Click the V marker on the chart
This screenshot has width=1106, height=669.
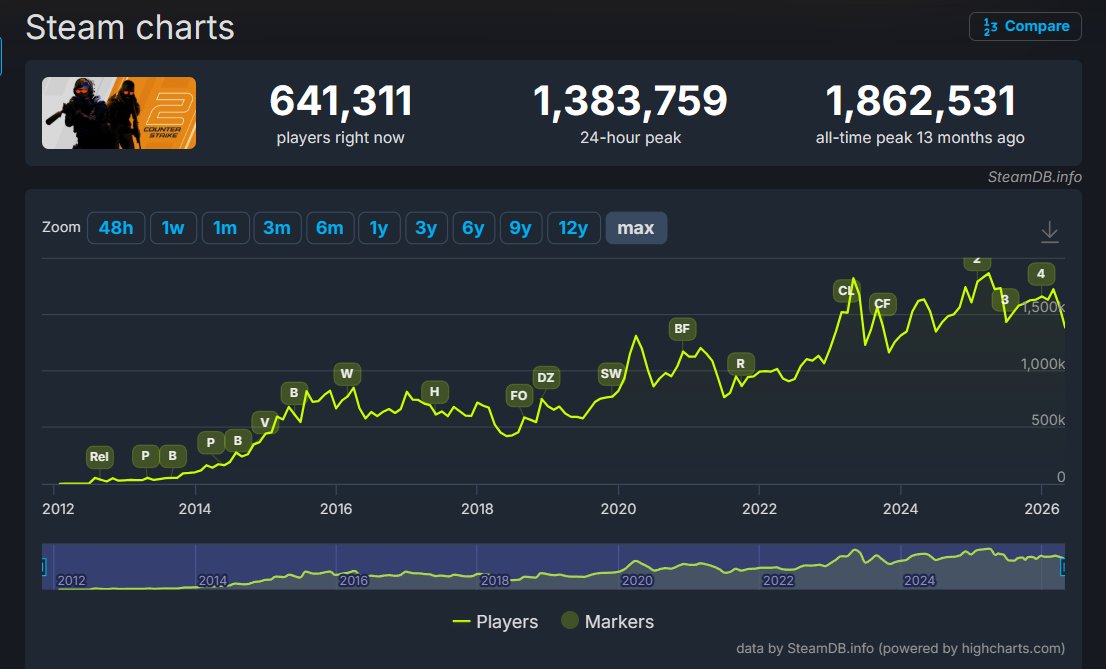(x=265, y=423)
